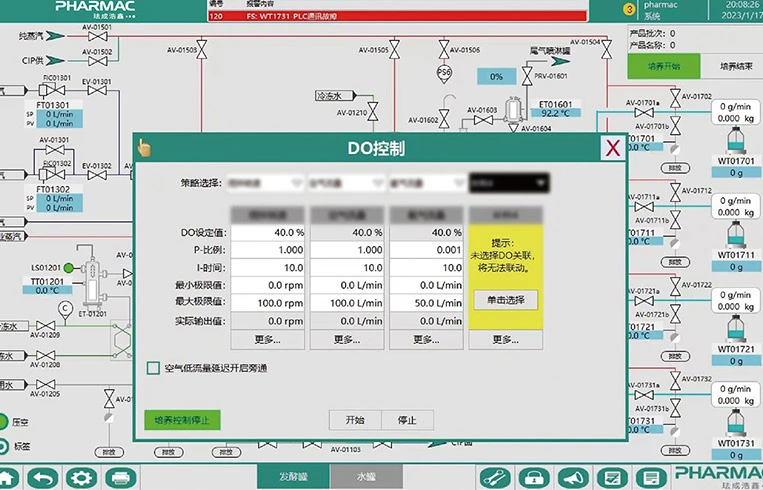The width and height of the screenshot is (763, 490).
Task: Select valve AV-01506
Action: pyautogui.click(x=444, y=50)
